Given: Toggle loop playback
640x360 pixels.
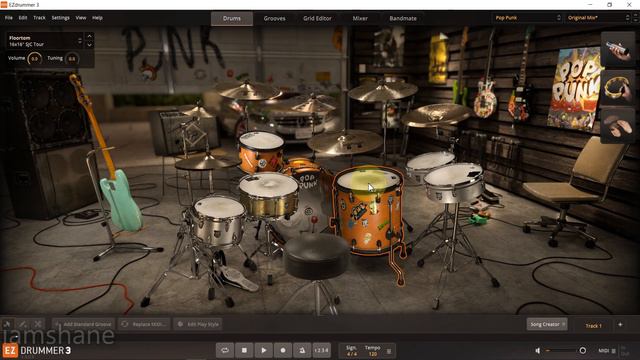Looking at the screenshot, I should click(x=225, y=350).
